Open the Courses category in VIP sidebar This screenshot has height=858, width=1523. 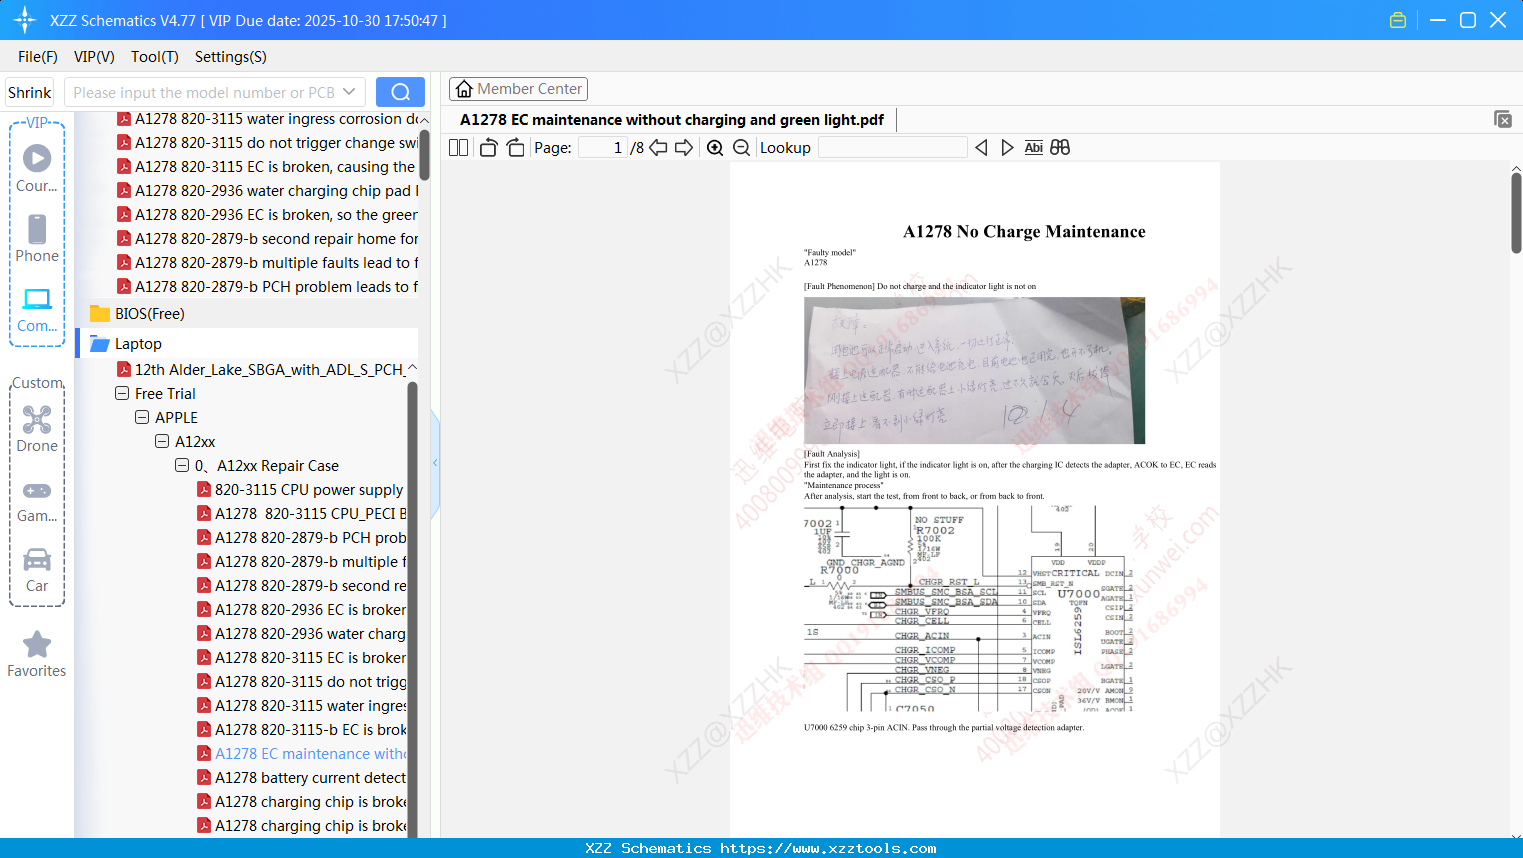point(37,169)
